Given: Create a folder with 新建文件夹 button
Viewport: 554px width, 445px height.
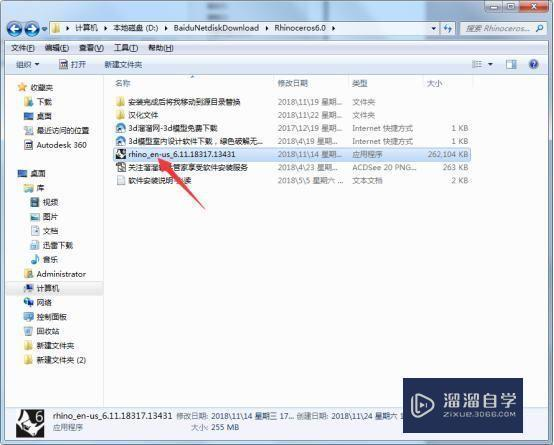Looking at the screenshot, I should pyautogui.click(x=123, y=65).
